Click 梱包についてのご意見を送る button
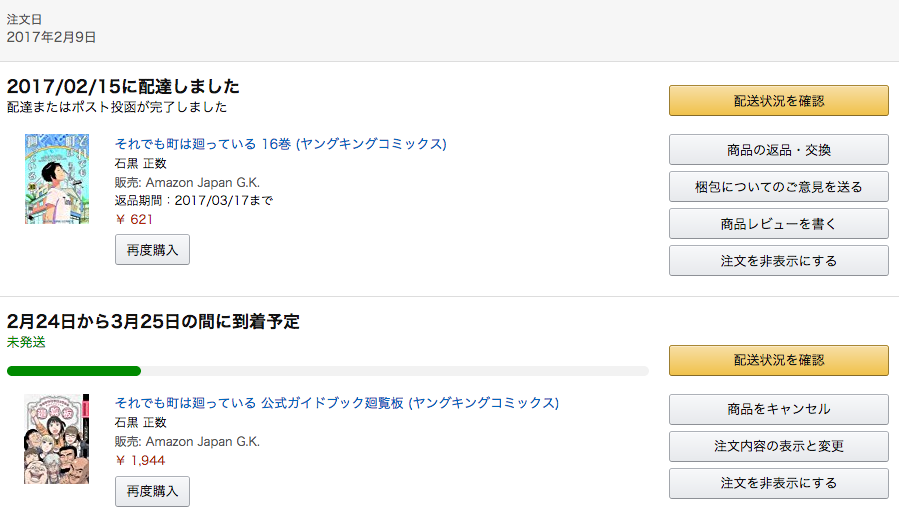The image size is (899, 519). click(x=778, y=187)
